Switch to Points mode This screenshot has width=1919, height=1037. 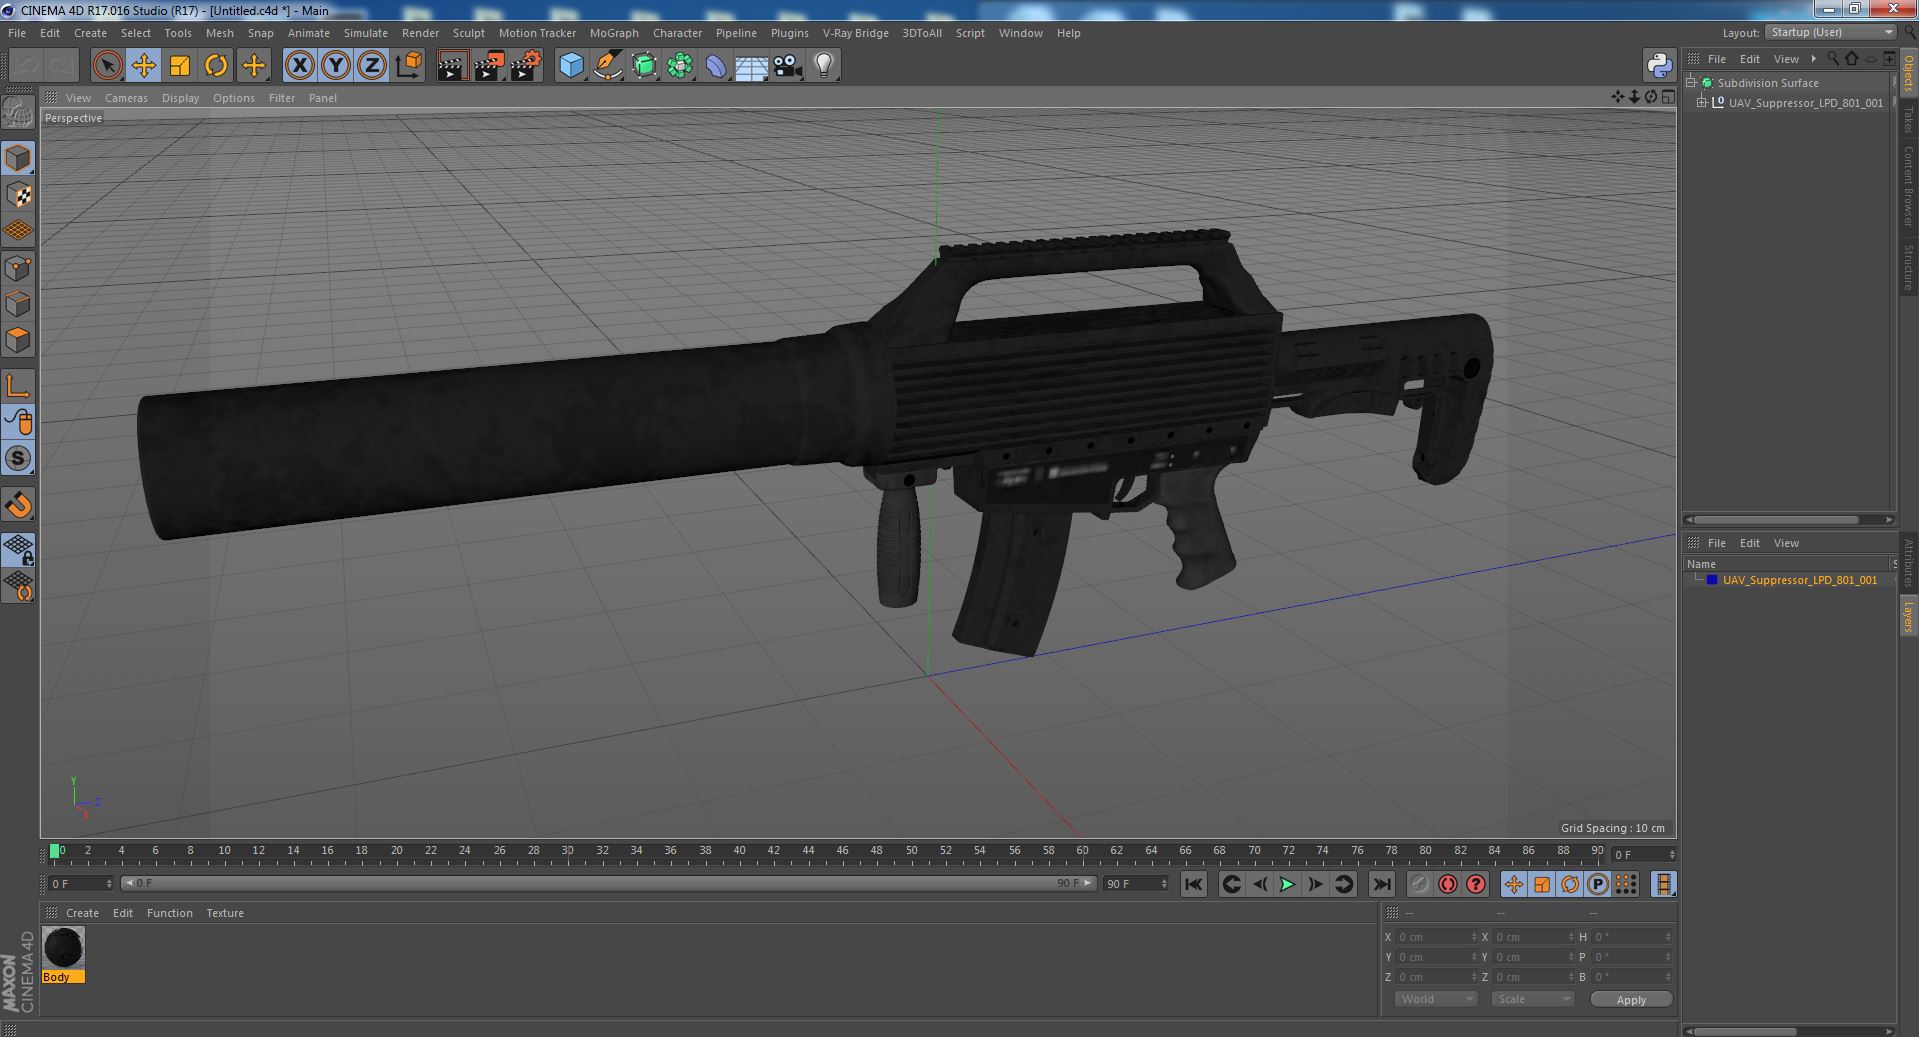click(18, 268)
